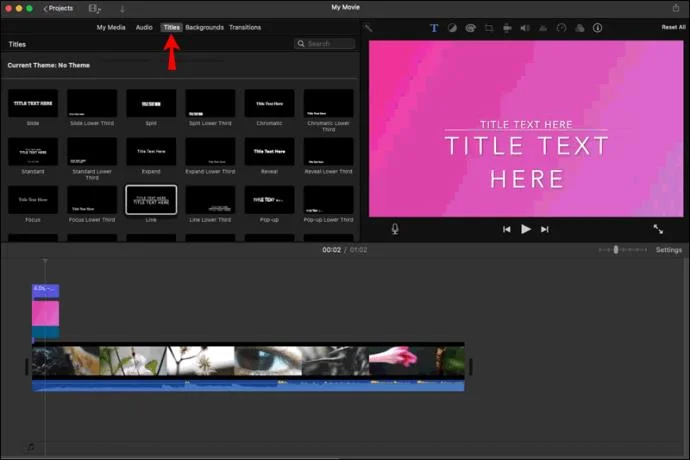Image resolution: width=690 pixels, height=460 pixels.
Task: Click the large TITLE TEXT HERE in viewer
Action: click(526, 162)
